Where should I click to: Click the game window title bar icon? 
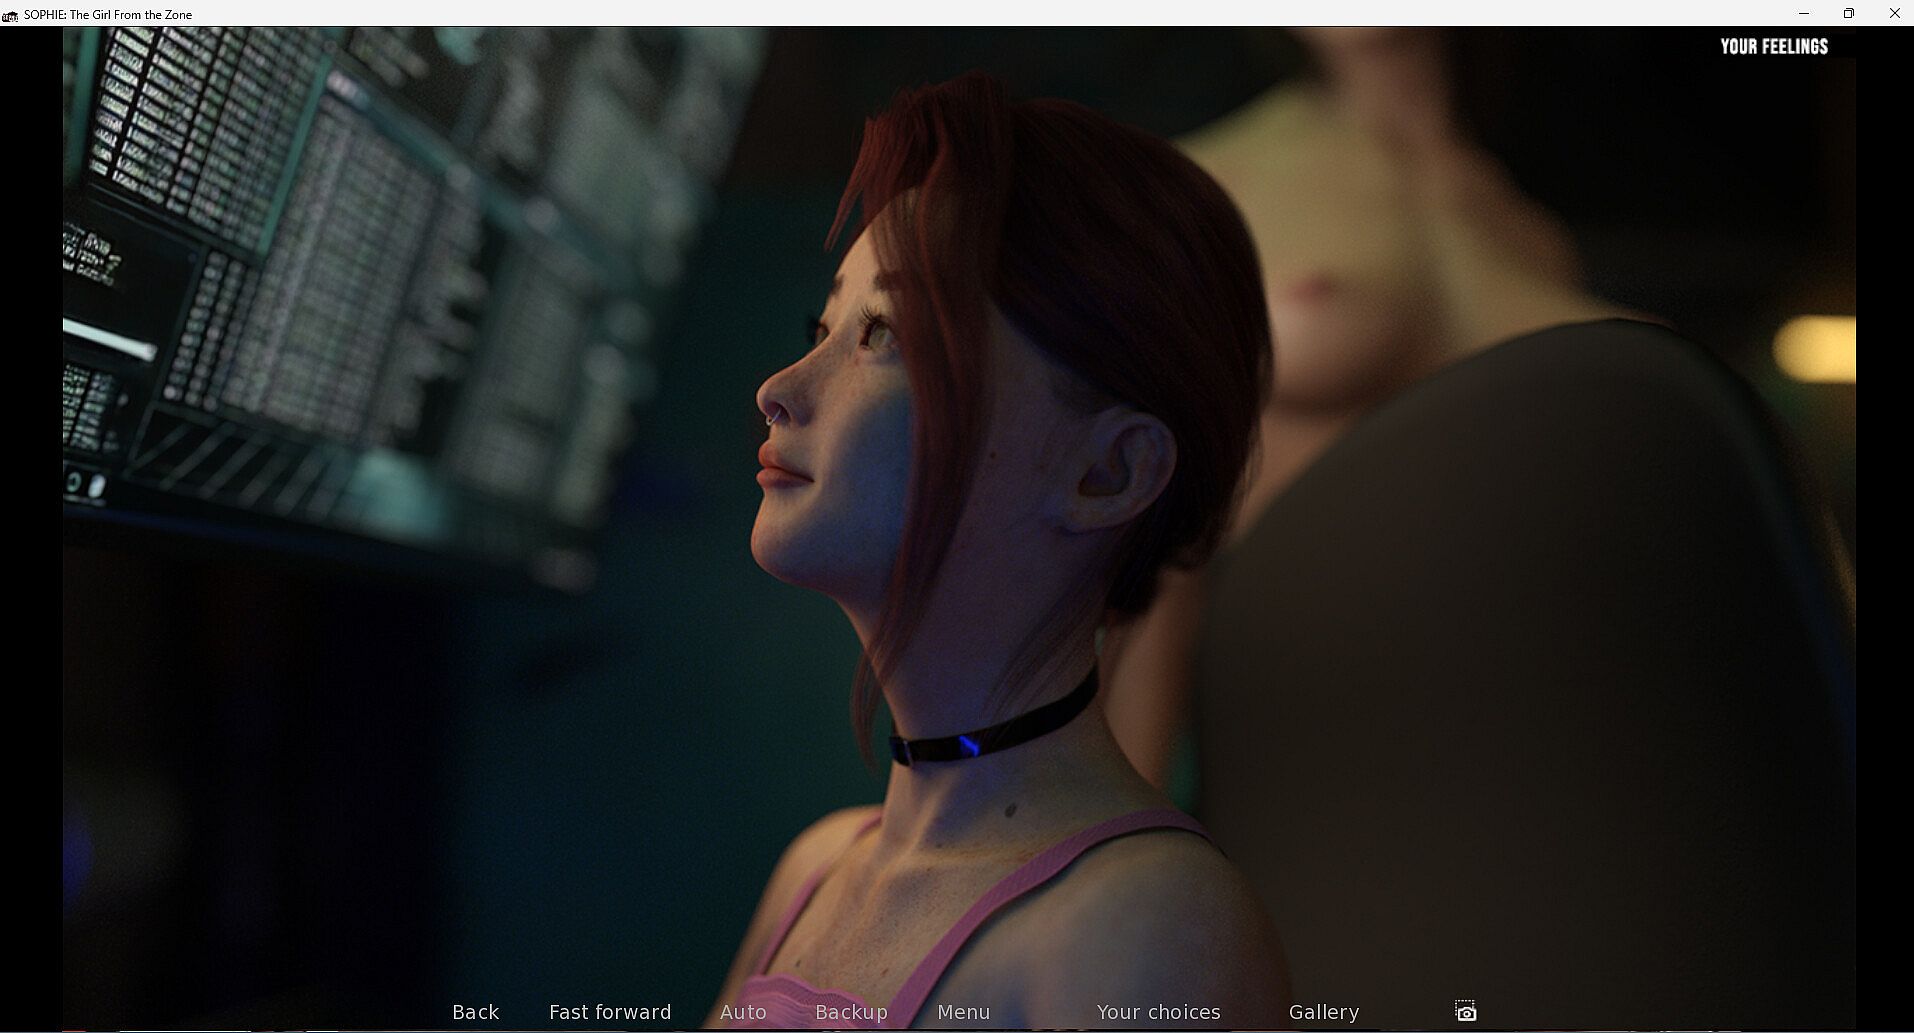tap(10, 14)
